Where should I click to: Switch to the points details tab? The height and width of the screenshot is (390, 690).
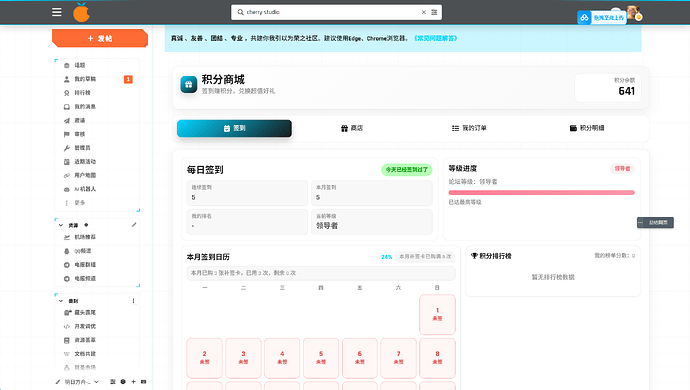tap(587, 128)
